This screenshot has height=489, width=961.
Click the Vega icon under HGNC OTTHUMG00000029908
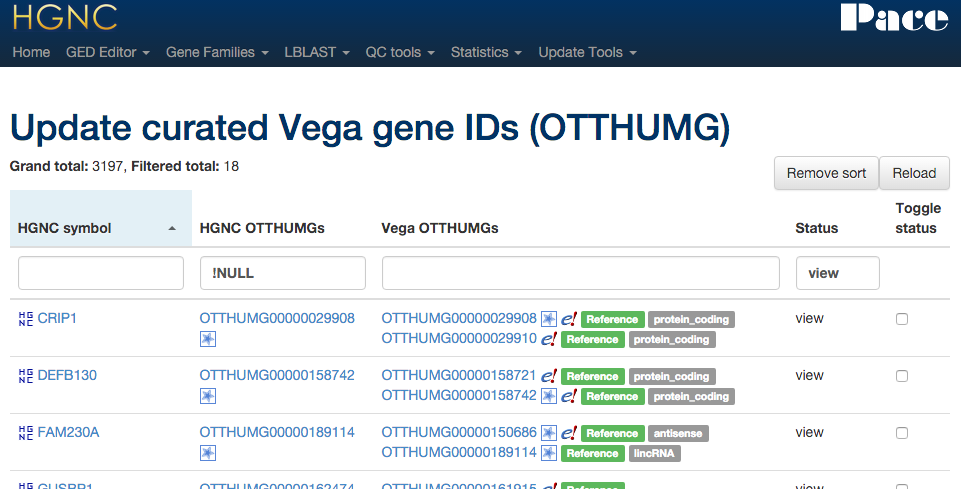click(x=208, y=339)
